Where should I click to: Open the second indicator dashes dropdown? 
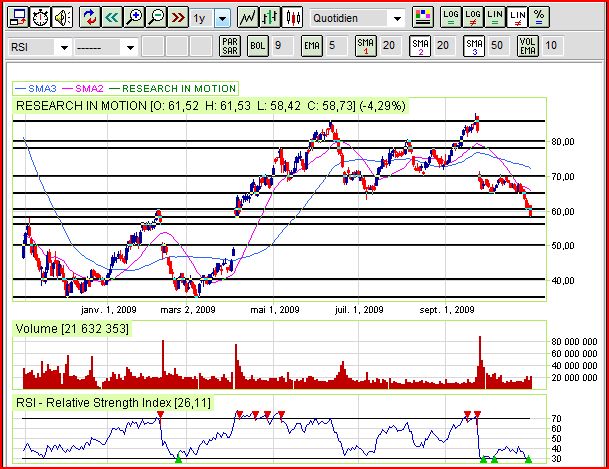[130, 48]
